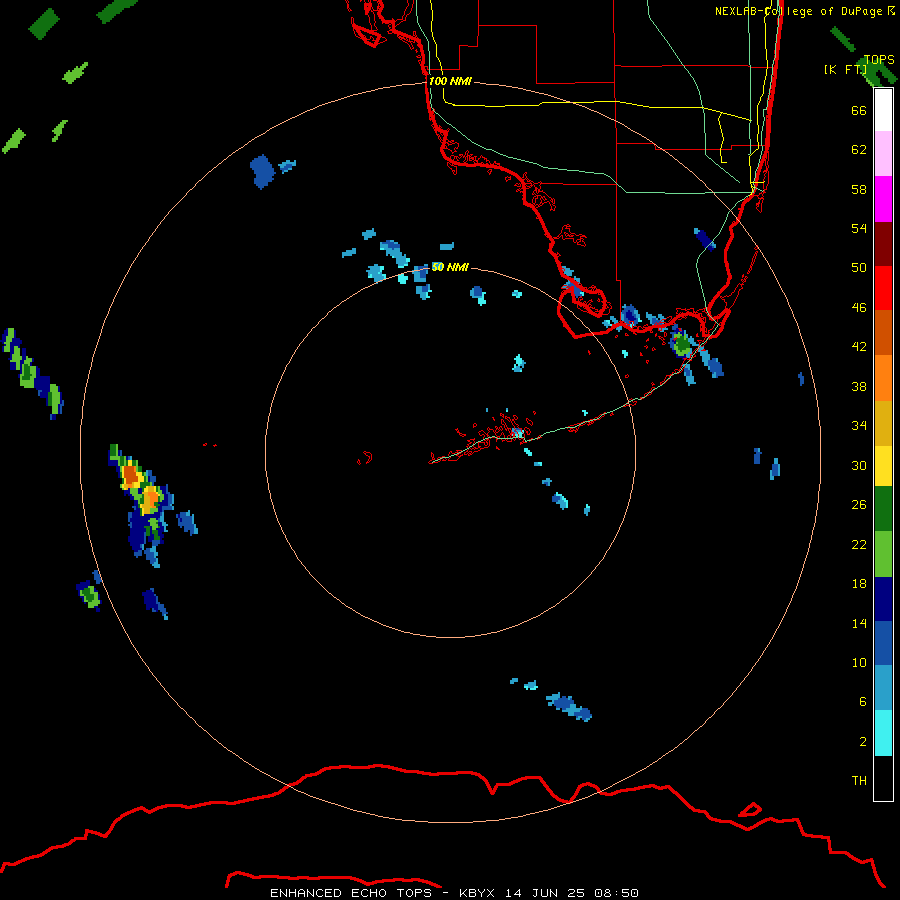The image size is (900, 900).
Task: Click the light pink legend swatch
Action: click(x=883, y=154)
